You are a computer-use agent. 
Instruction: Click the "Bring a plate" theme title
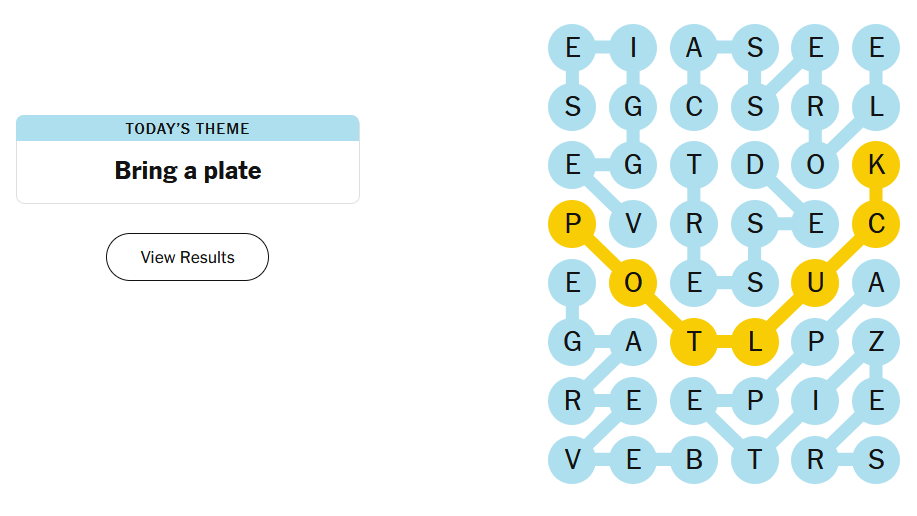click(x=188, y=171)
